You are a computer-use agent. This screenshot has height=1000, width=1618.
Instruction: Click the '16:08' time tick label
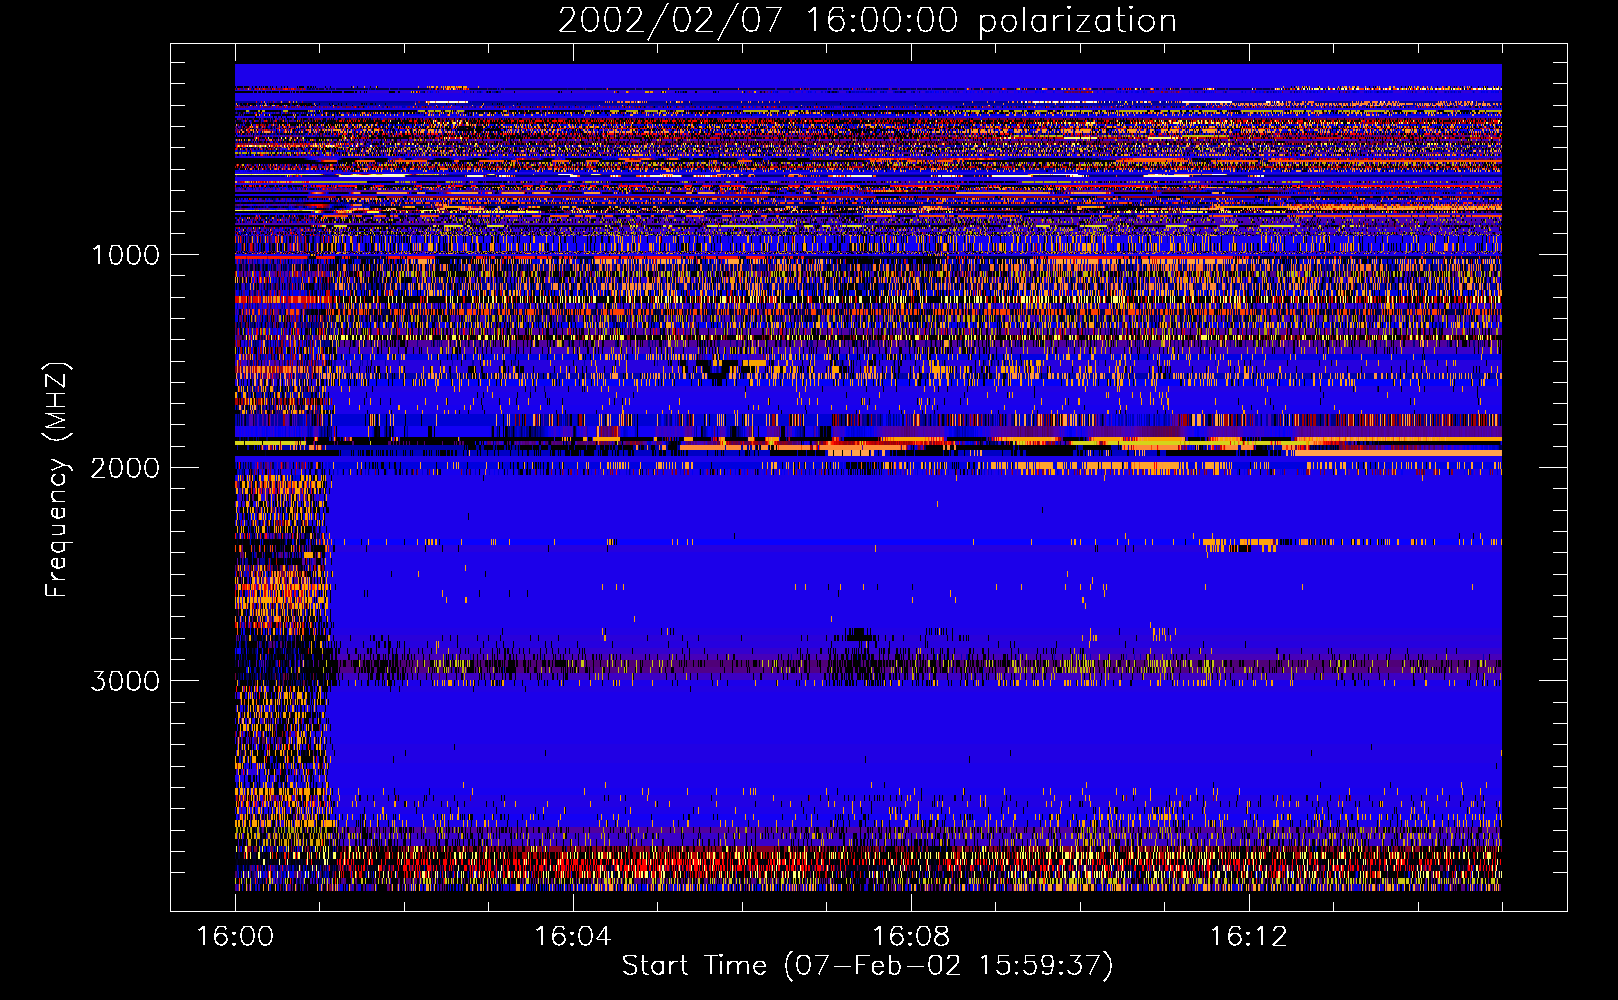(x=910, y=937)
